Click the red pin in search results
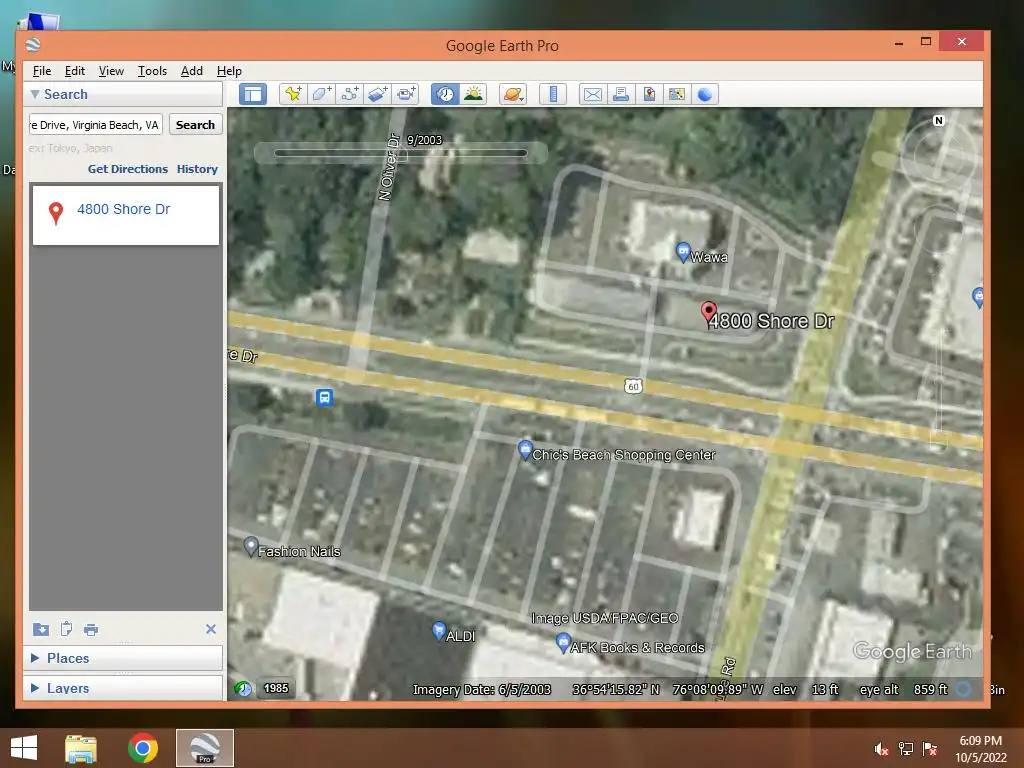Image resolution: width=1024 pixels, height=768 pixels. (56, 213)
